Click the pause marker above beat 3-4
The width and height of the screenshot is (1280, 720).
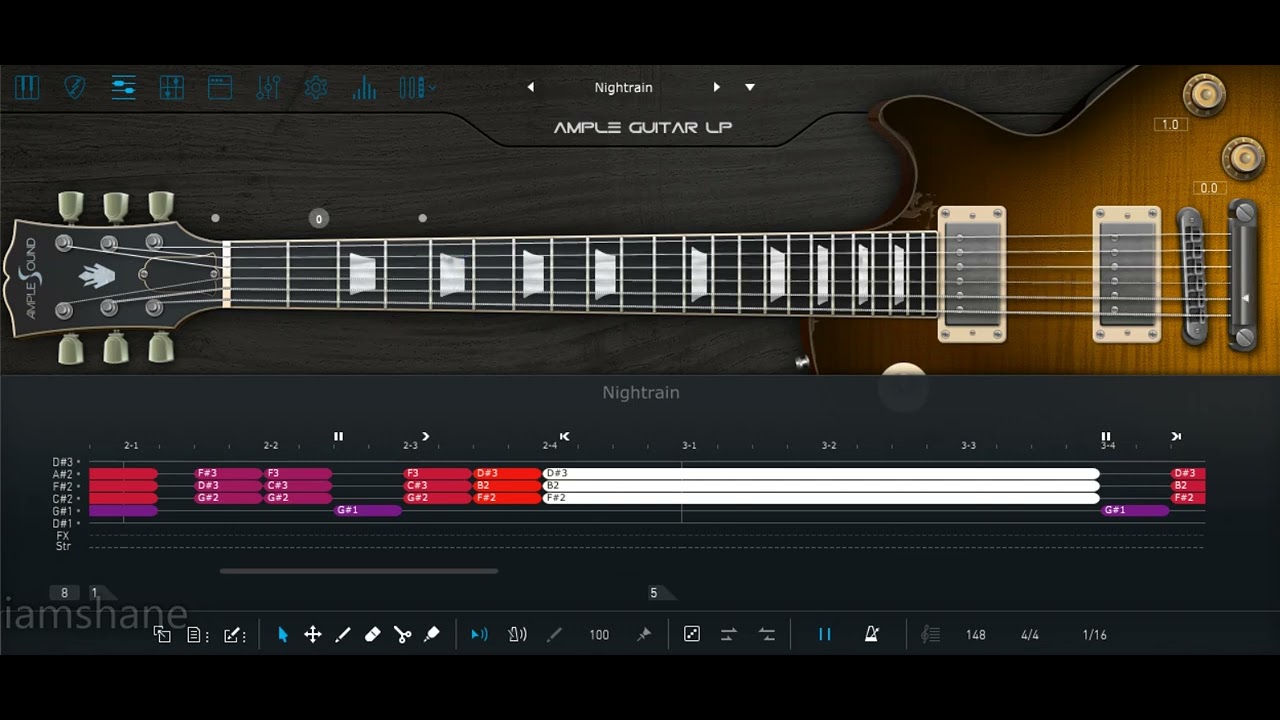pyautogui.click(x=1106, y=436)
